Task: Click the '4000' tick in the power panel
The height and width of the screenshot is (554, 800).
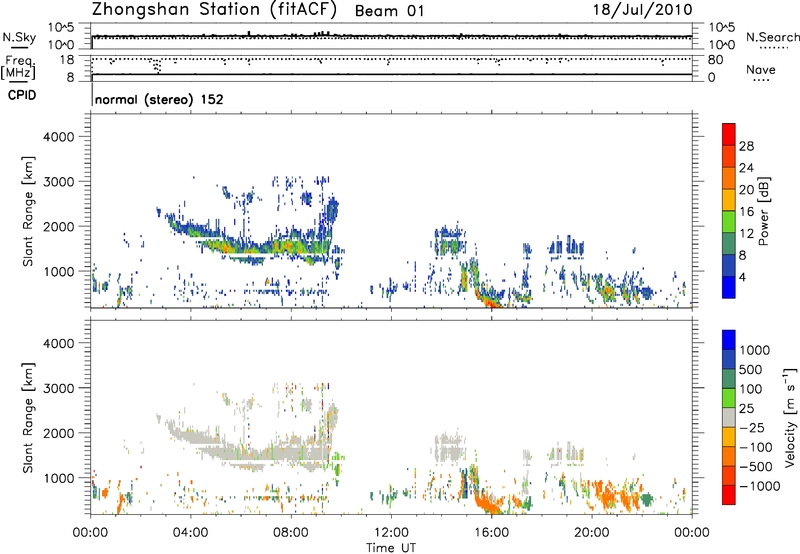Action: point(58,137)
